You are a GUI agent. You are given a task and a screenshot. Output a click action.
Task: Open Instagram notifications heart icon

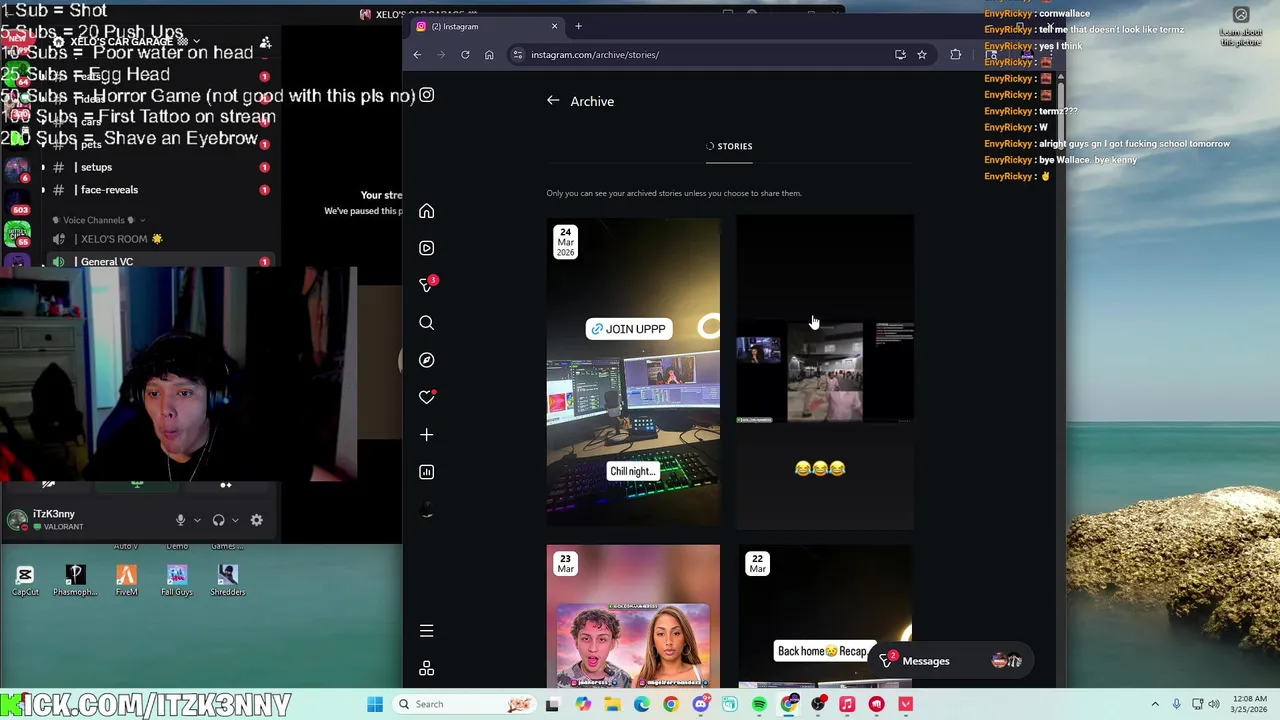[x=426, y=397]
